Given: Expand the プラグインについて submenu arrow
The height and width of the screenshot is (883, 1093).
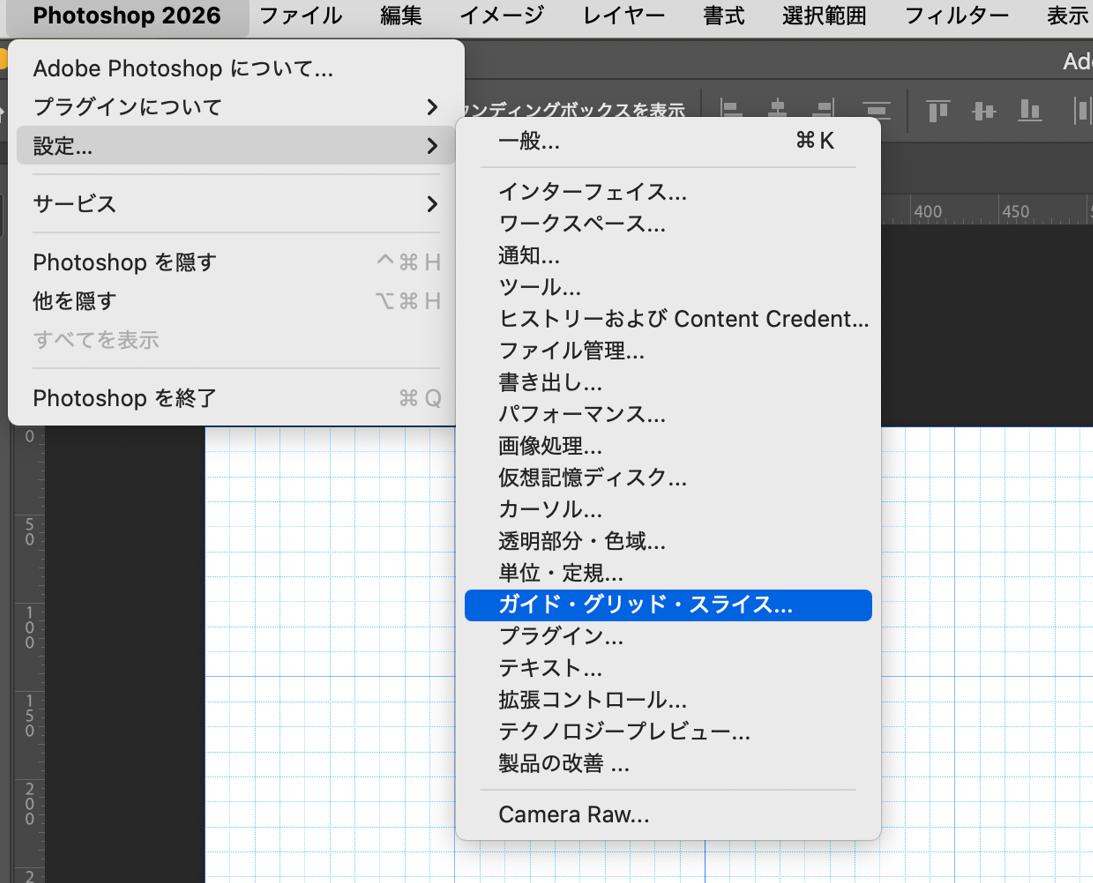Looking at the screenshot, I should point(432,107).
